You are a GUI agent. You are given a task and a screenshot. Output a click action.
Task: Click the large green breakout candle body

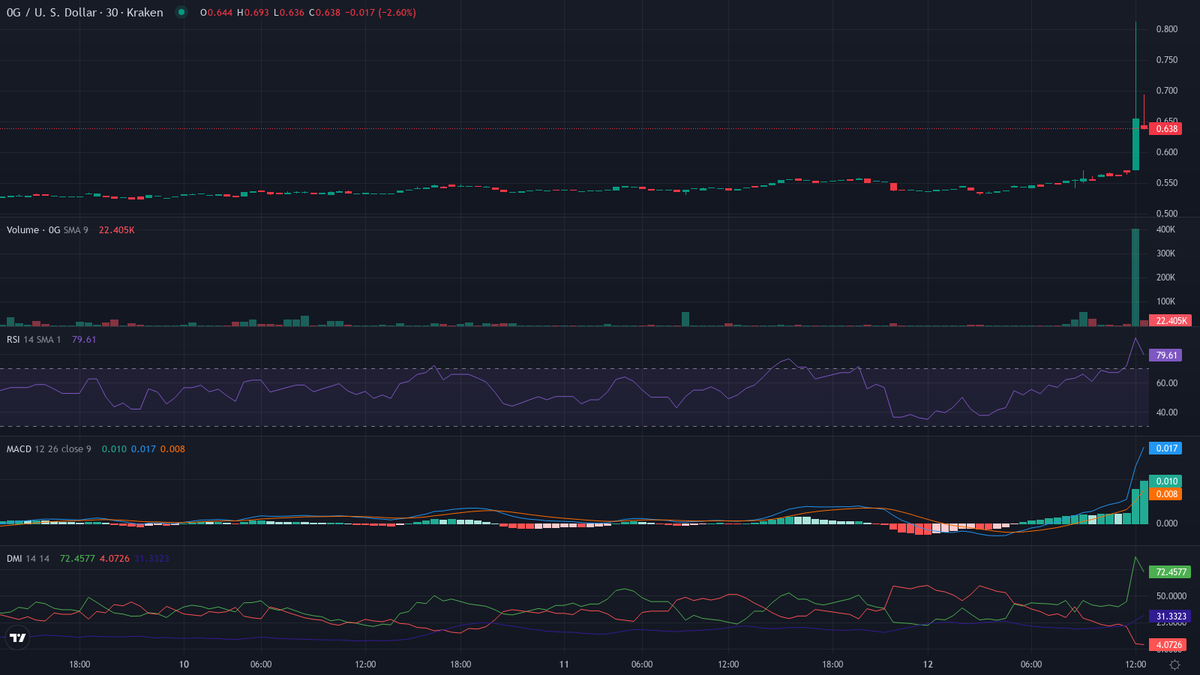click(1135, 144)
